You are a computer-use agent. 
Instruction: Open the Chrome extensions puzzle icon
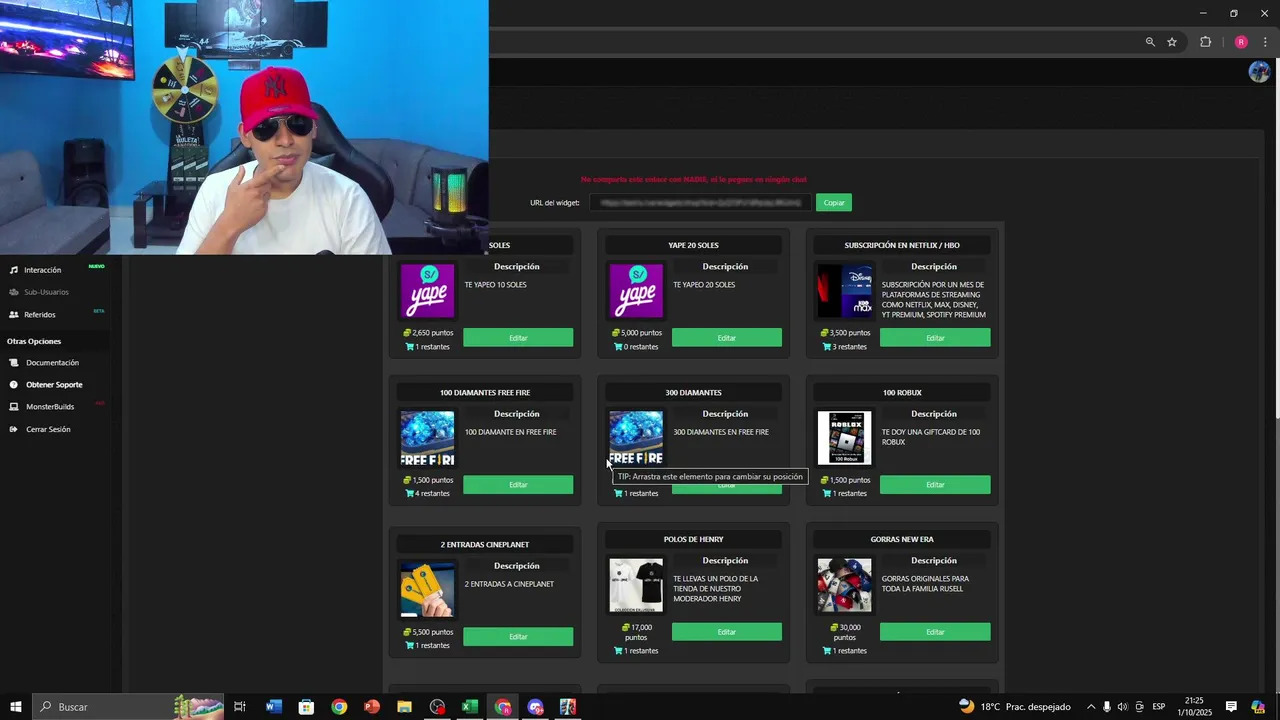tap(1205, 42)
